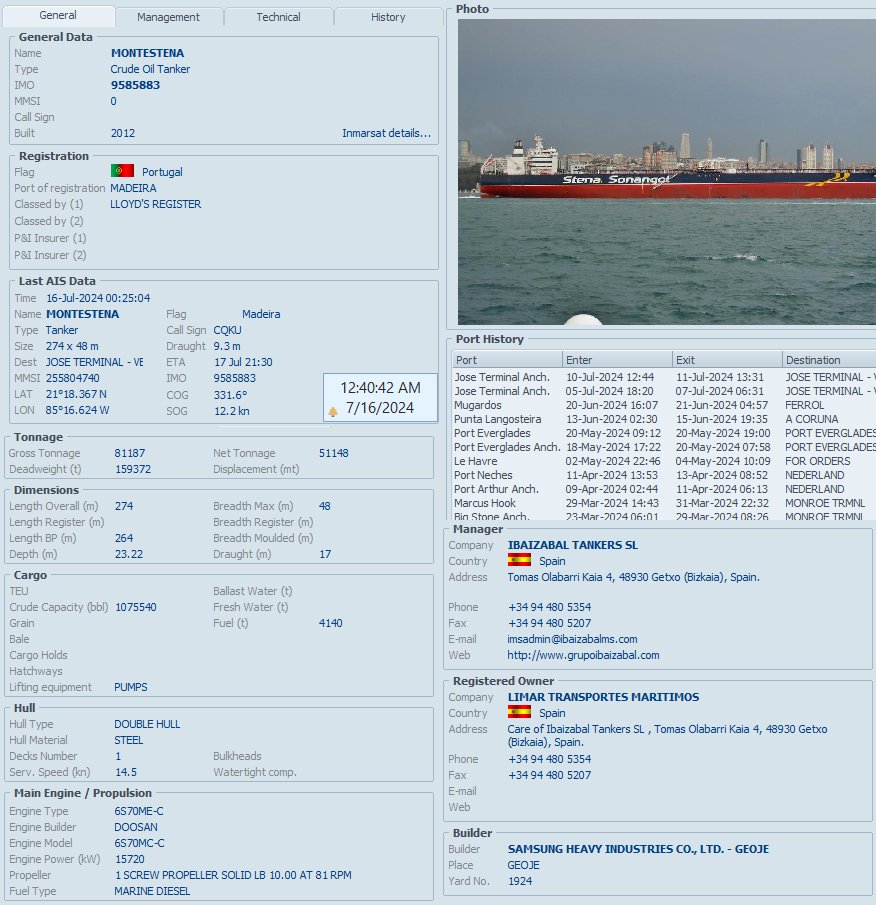Sort Port History by Destination column

click(829, 360)
